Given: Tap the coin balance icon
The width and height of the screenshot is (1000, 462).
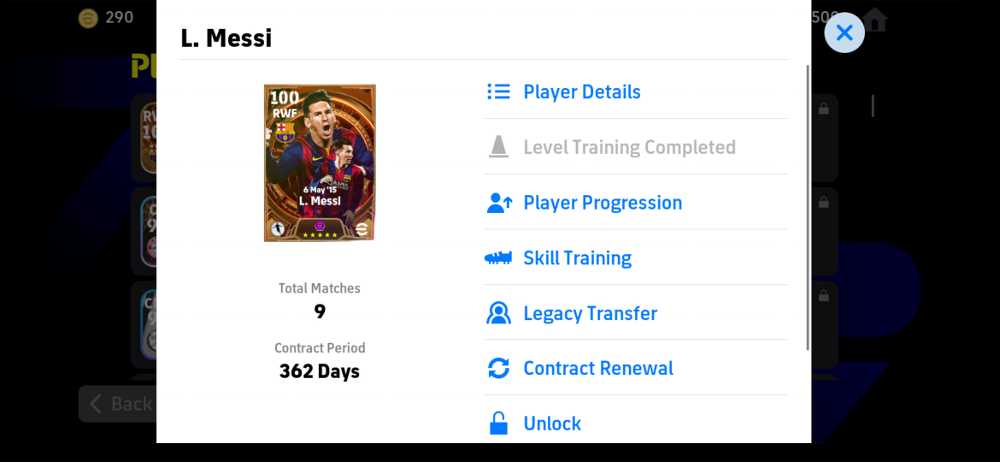Looking at the screenshot, I should pyautogui.click(x=88, y=18).
